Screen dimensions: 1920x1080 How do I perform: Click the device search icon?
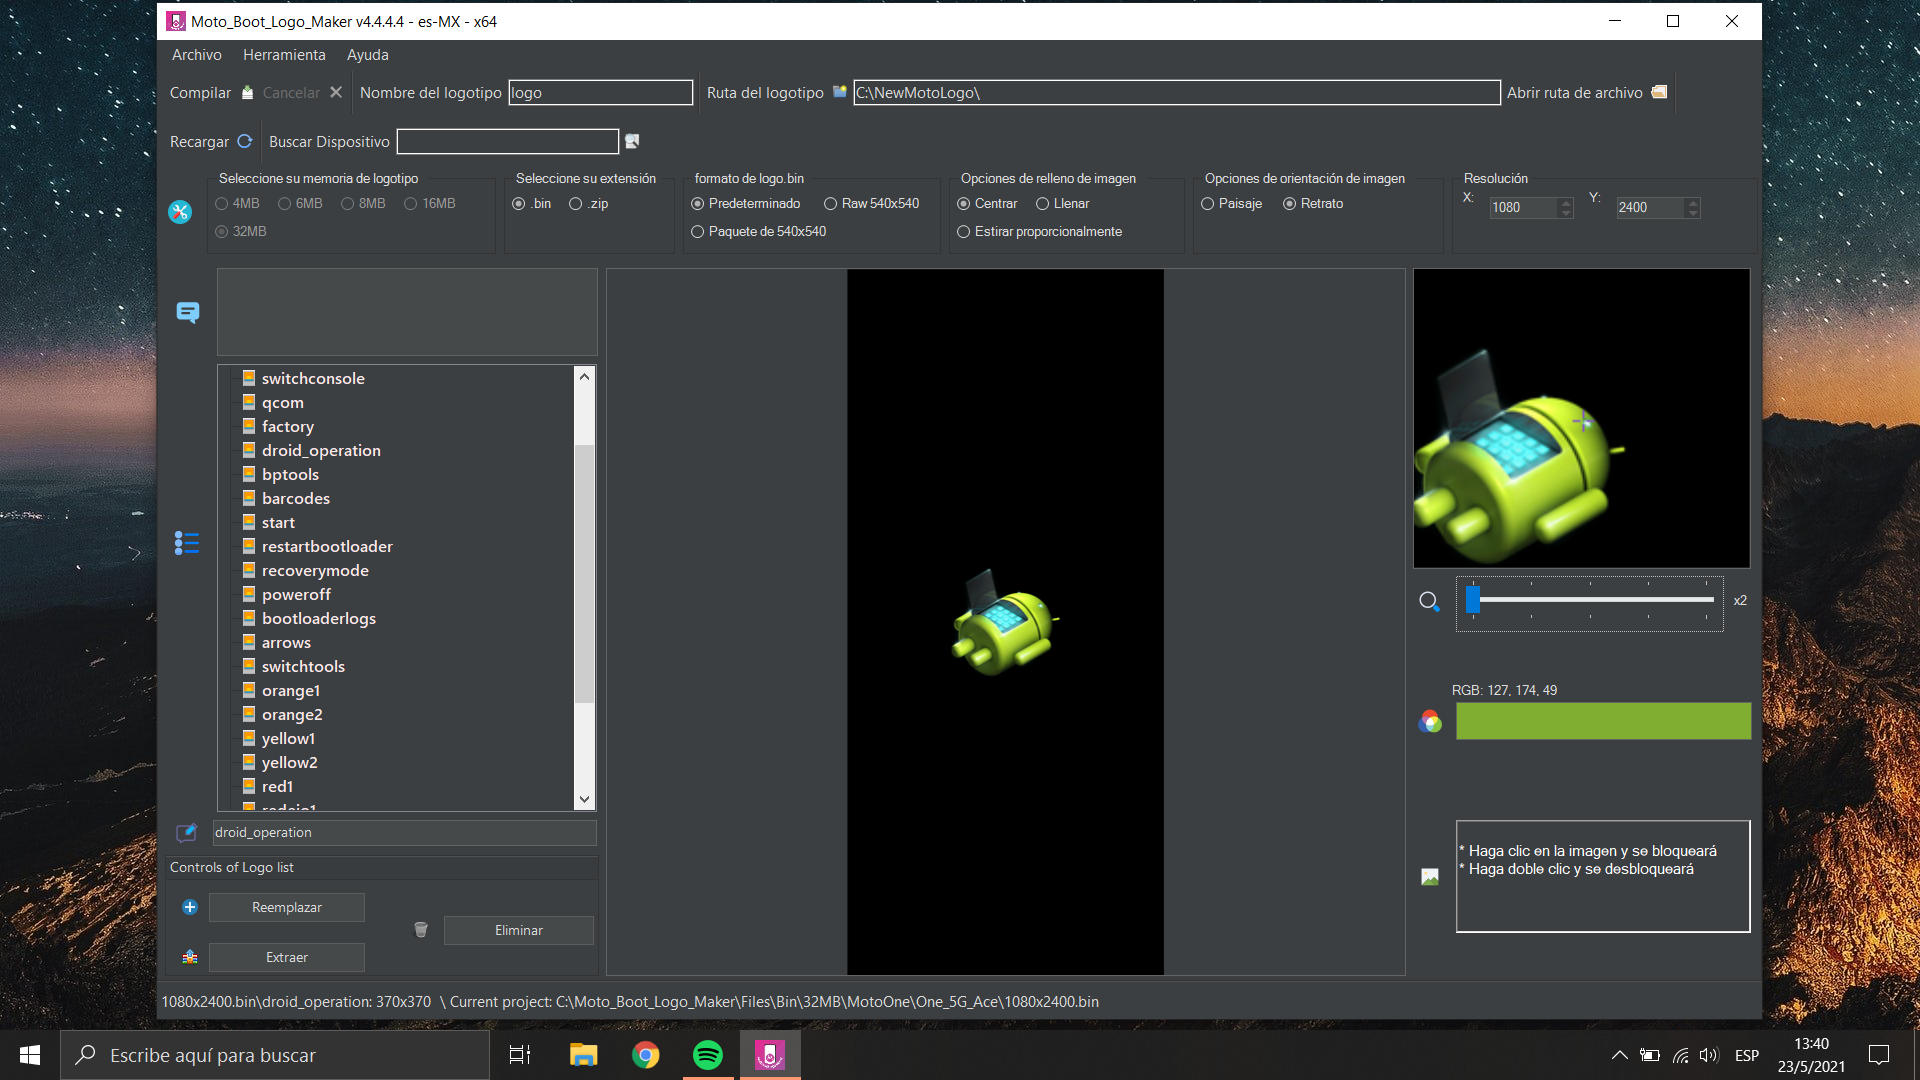632,141
